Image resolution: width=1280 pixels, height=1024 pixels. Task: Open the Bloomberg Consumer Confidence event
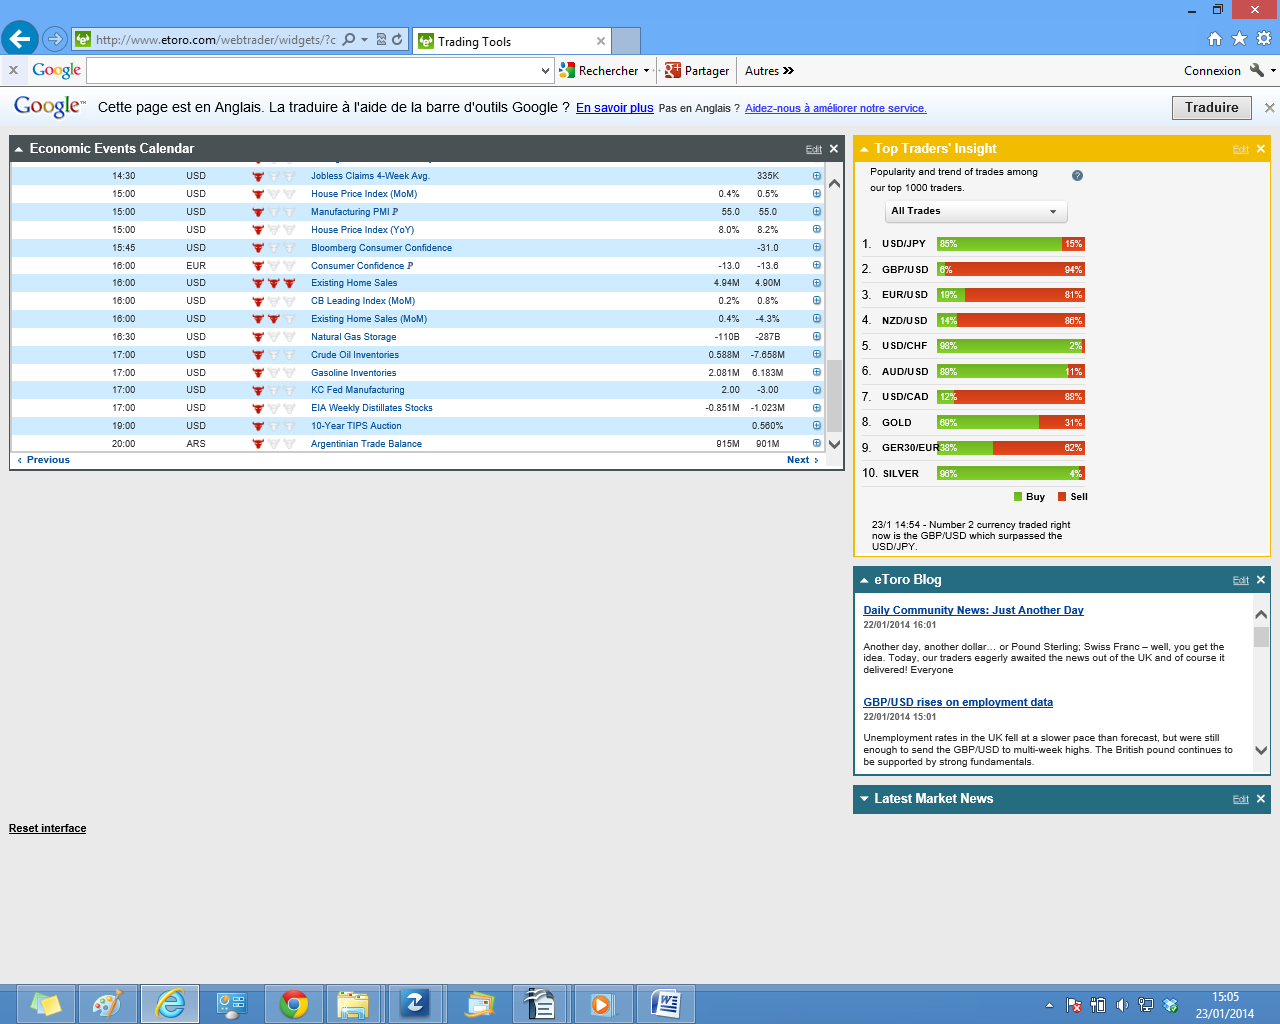pyautogui.click(x=381, y=248)
